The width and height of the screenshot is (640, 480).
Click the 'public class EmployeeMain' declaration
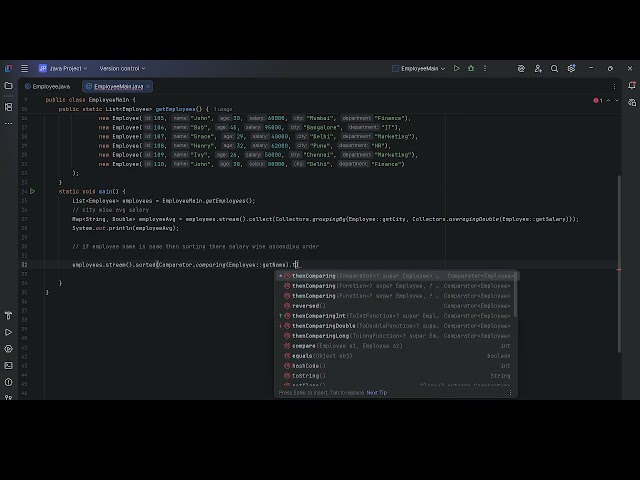pos(90,100)
